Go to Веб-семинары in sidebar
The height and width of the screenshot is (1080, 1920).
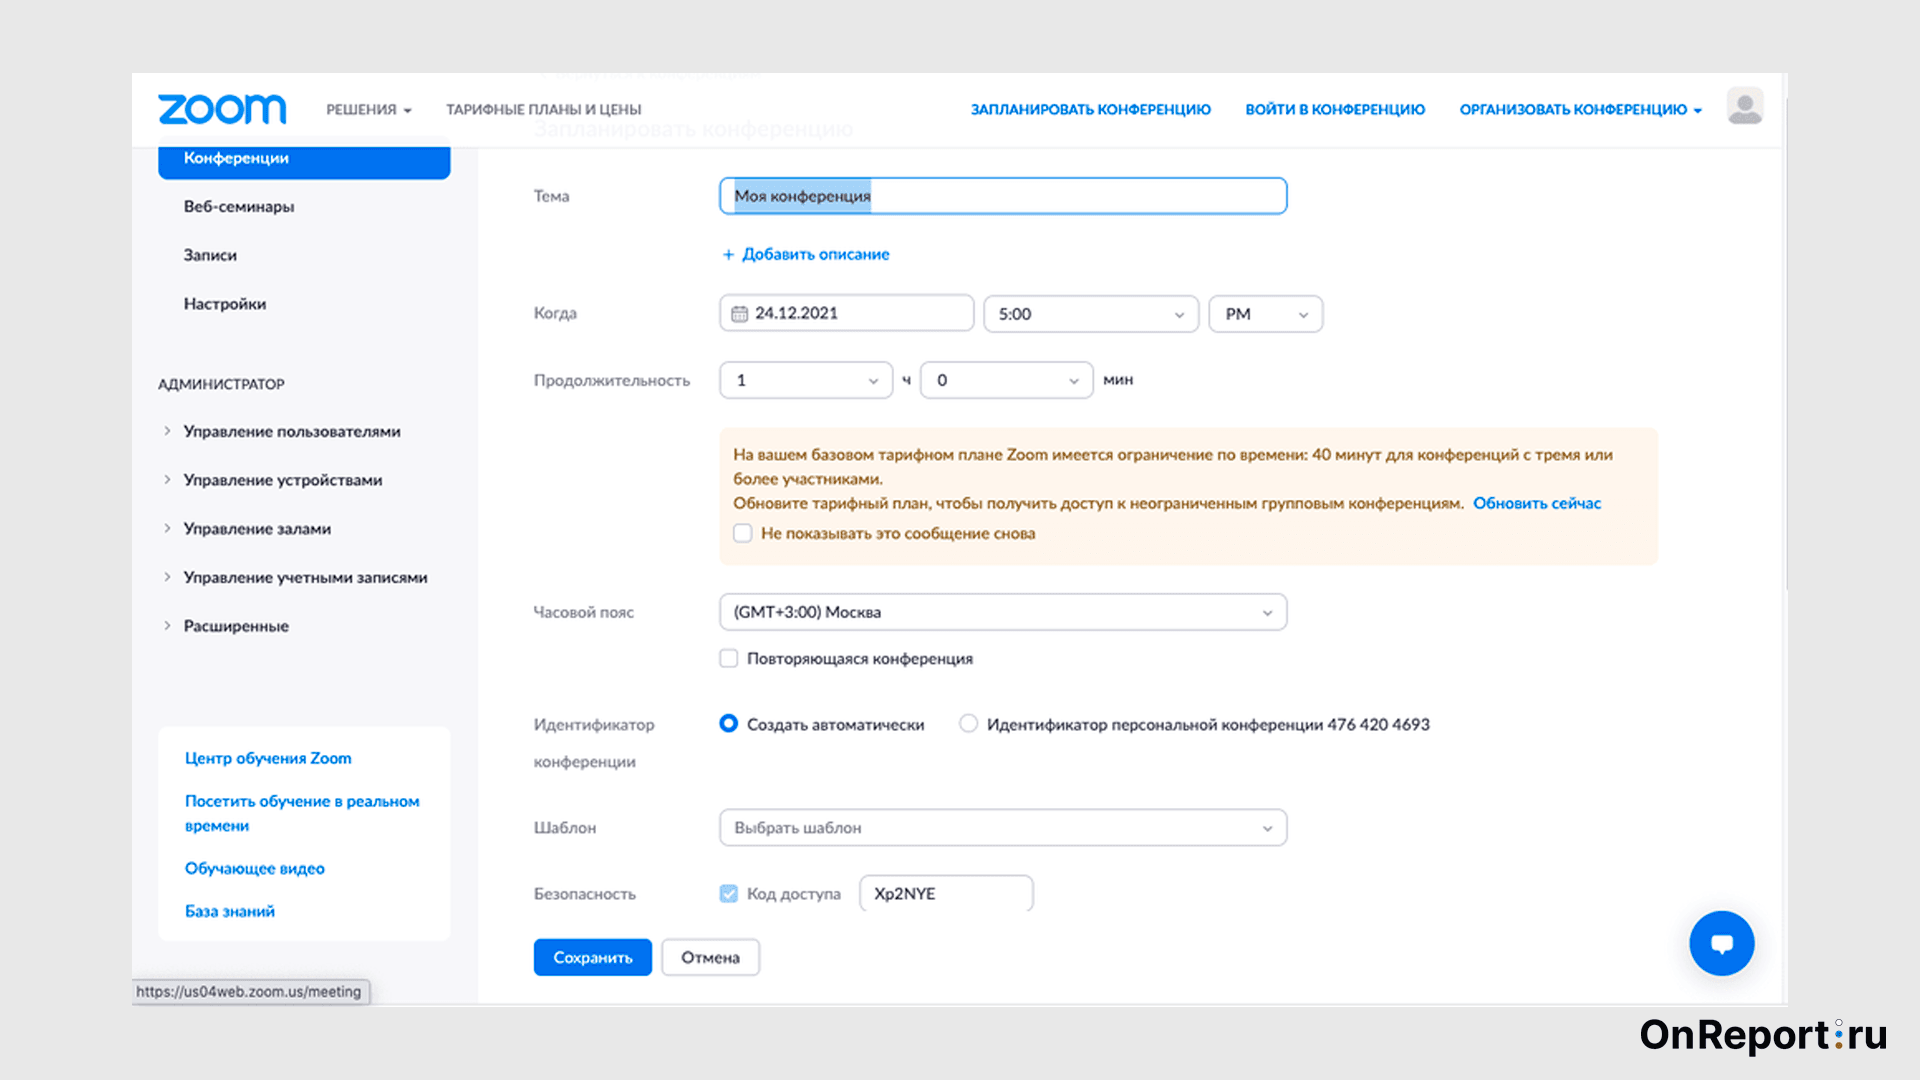point(238,207)
